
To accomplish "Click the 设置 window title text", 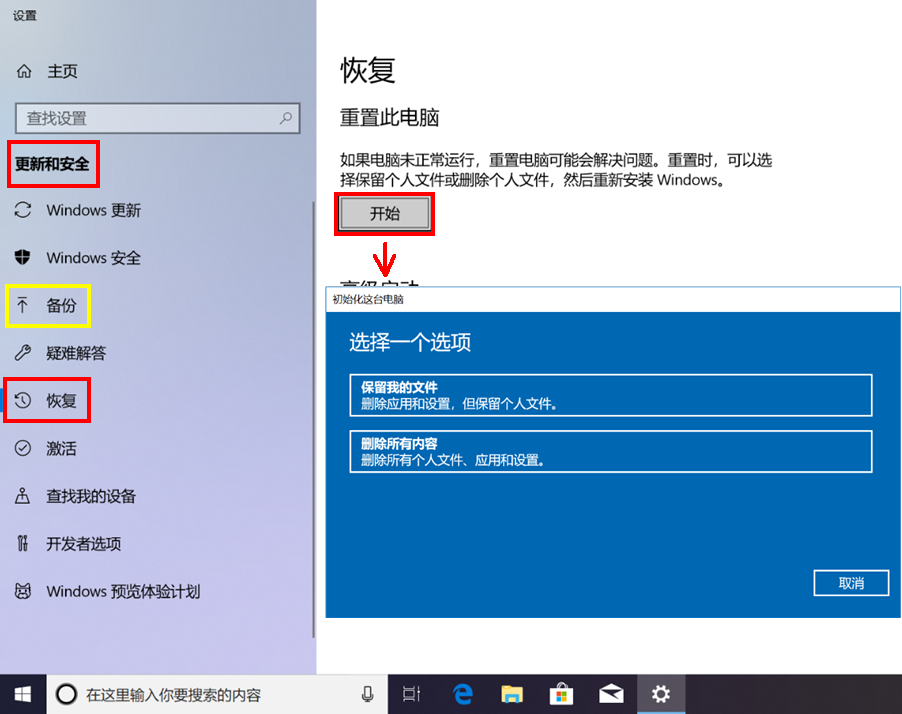I will [25, 16].
